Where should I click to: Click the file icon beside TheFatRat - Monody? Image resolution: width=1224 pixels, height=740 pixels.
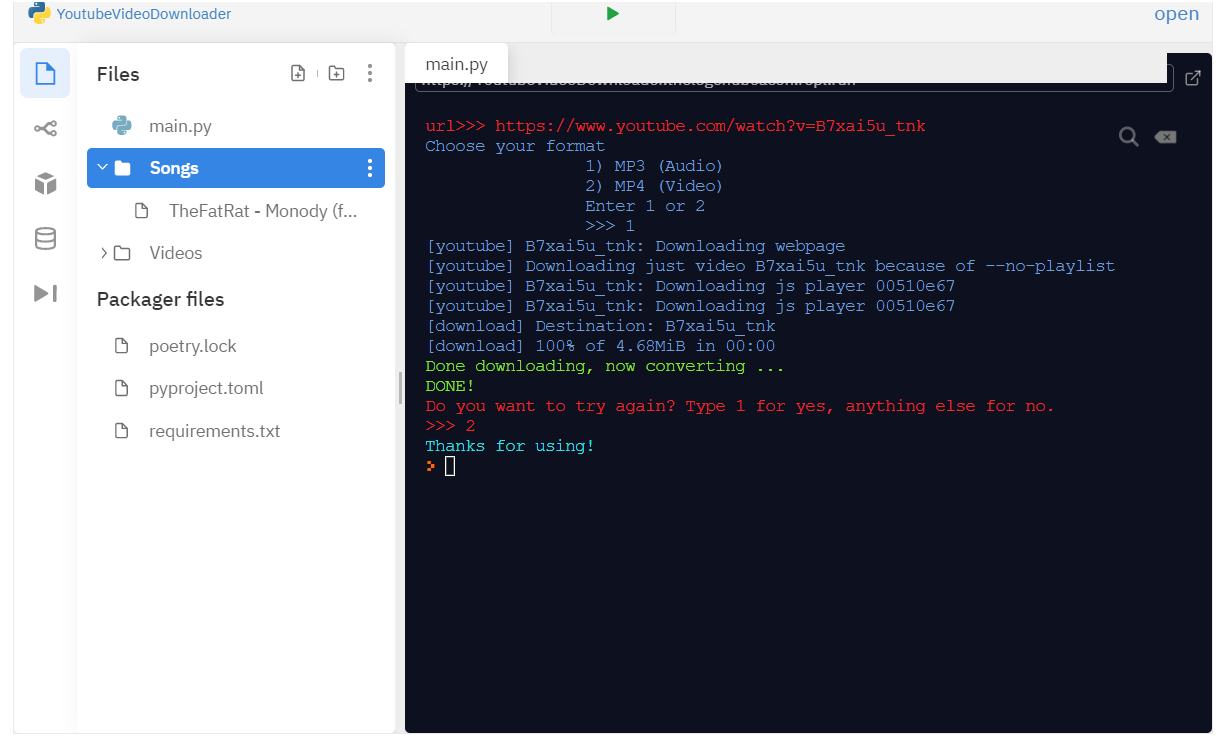(x=142, y=211)
